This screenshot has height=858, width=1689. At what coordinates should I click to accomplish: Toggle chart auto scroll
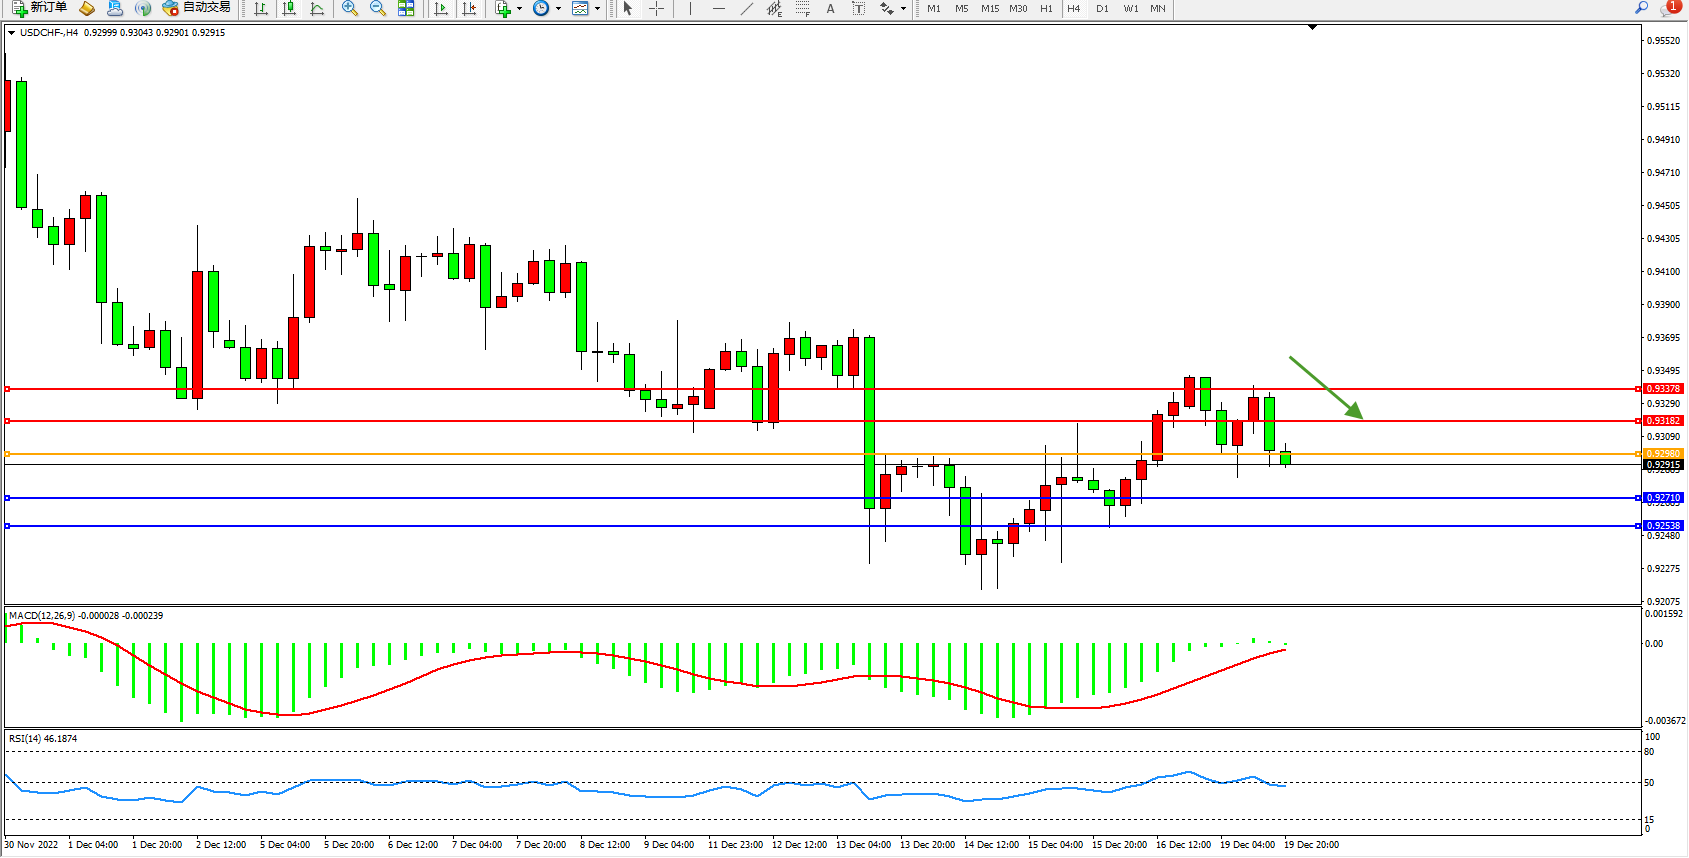click(x=441, y=8)
